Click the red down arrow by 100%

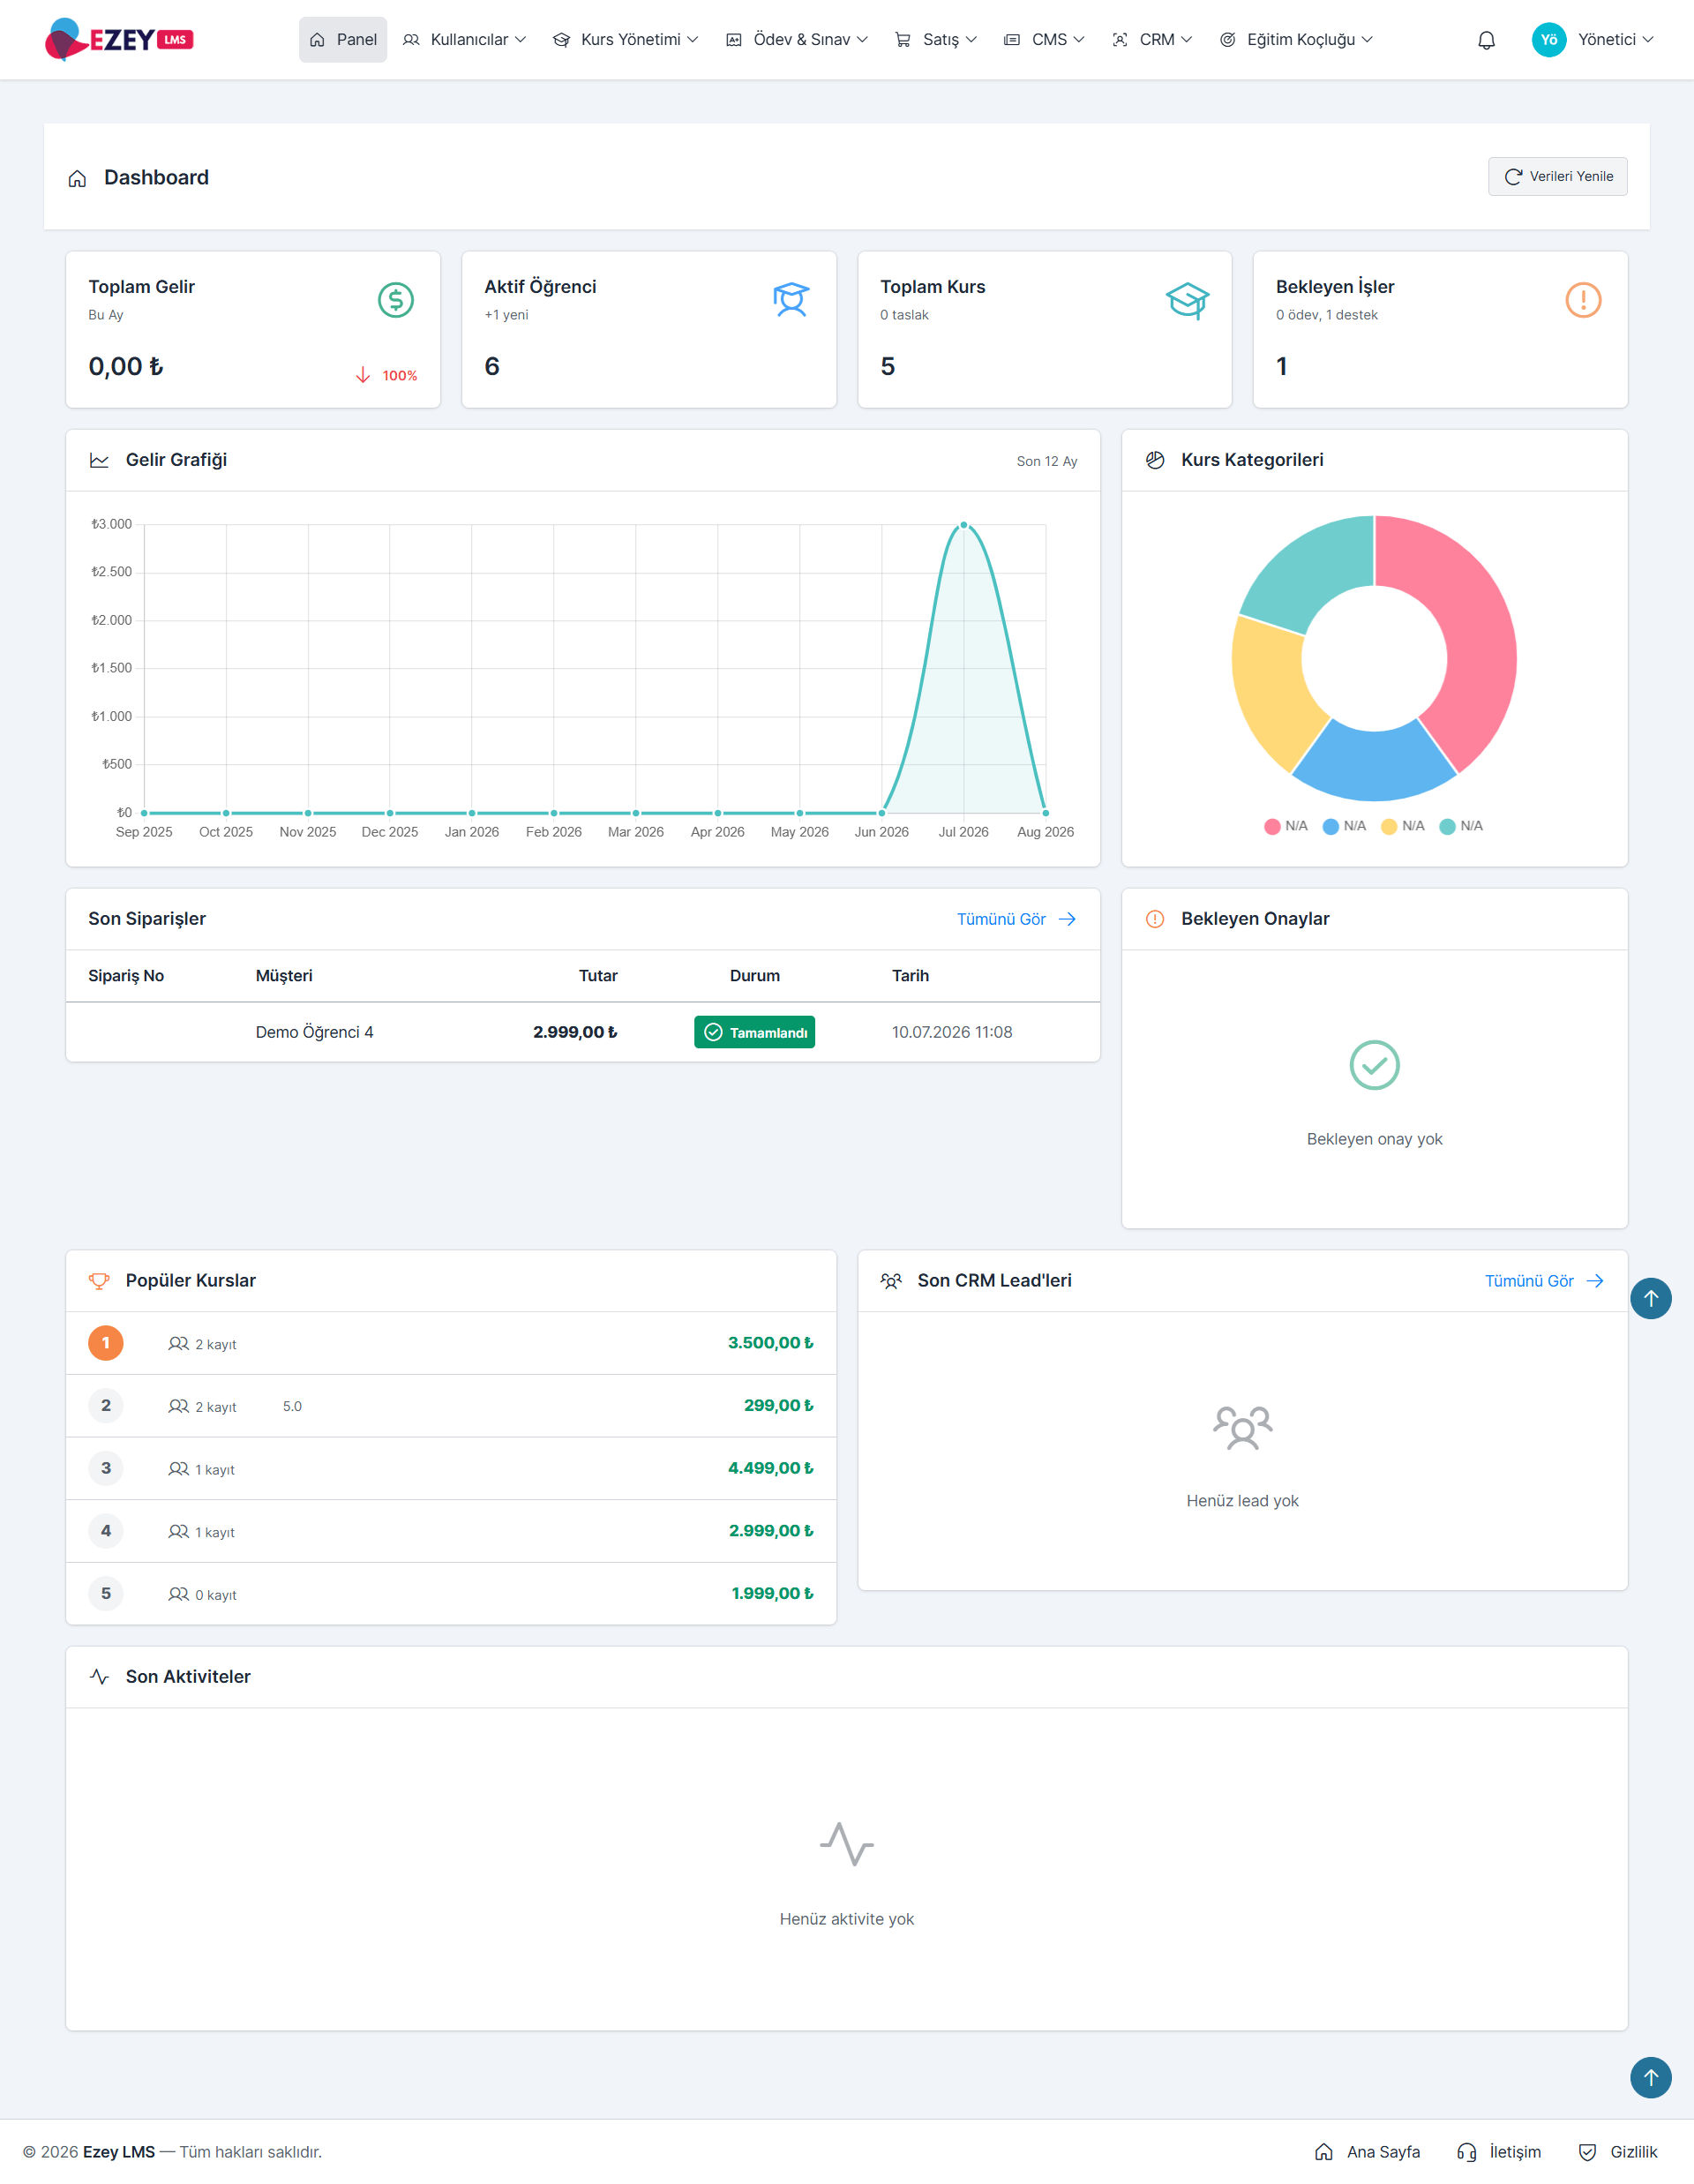pos(363,375)
